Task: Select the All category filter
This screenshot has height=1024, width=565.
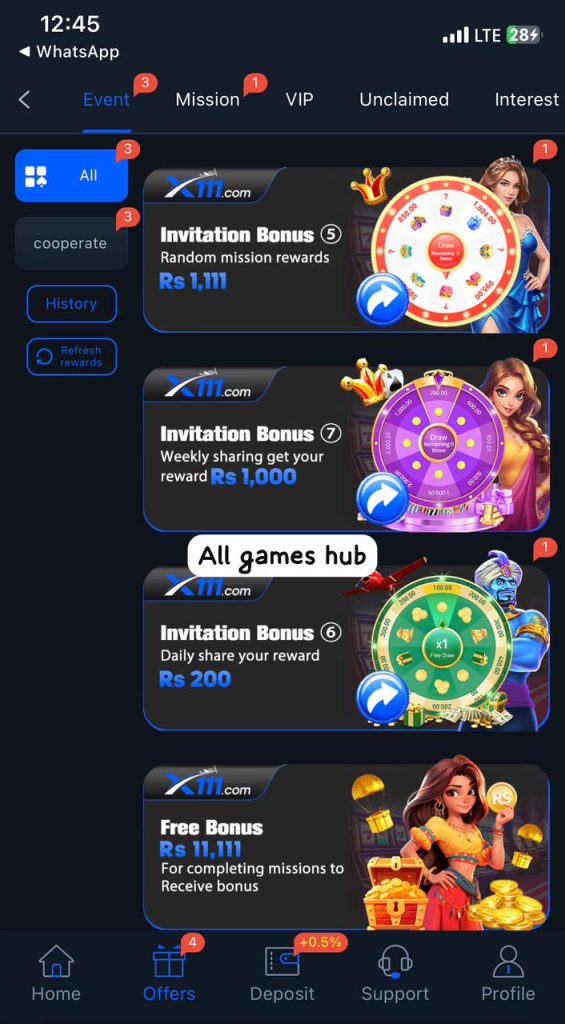Action: pos(71,176)
